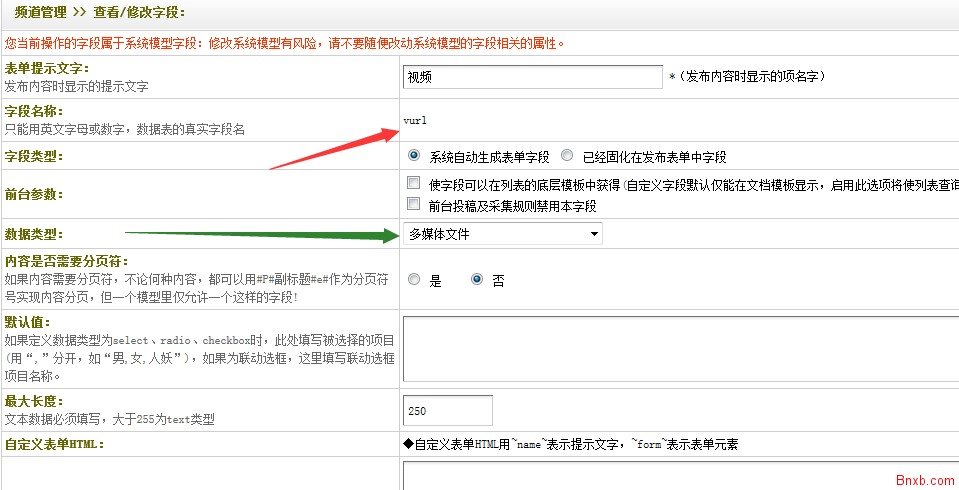Select 是 for 内容是否需要分页符
This screenshot has width=959, height=490.
414,281
